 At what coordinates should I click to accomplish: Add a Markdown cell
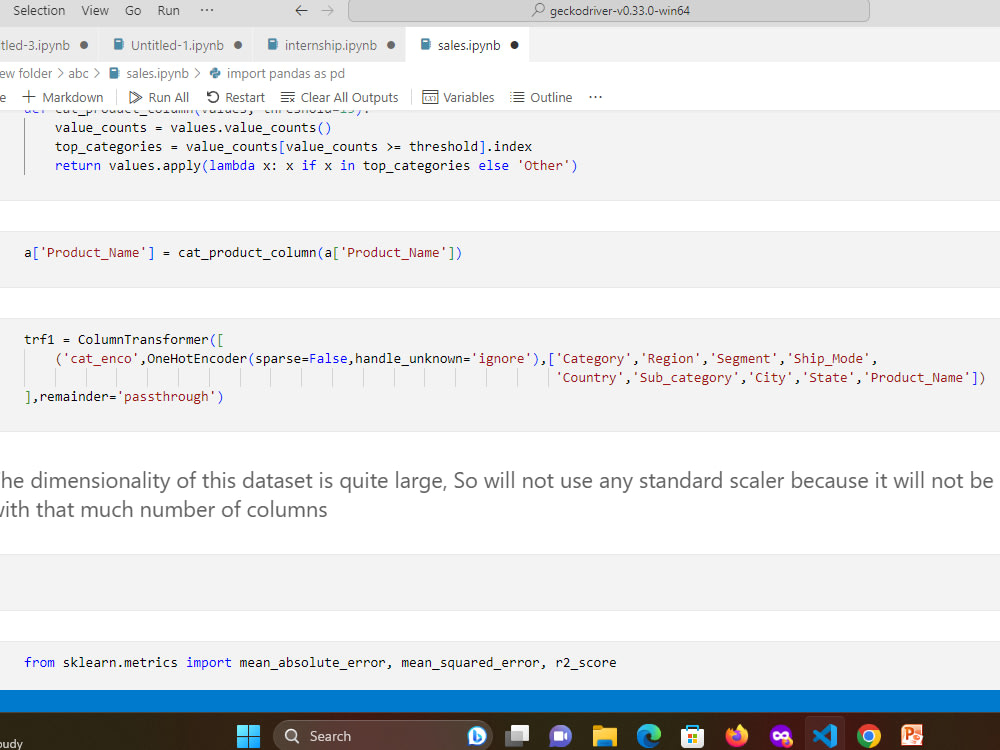point(62,97)
